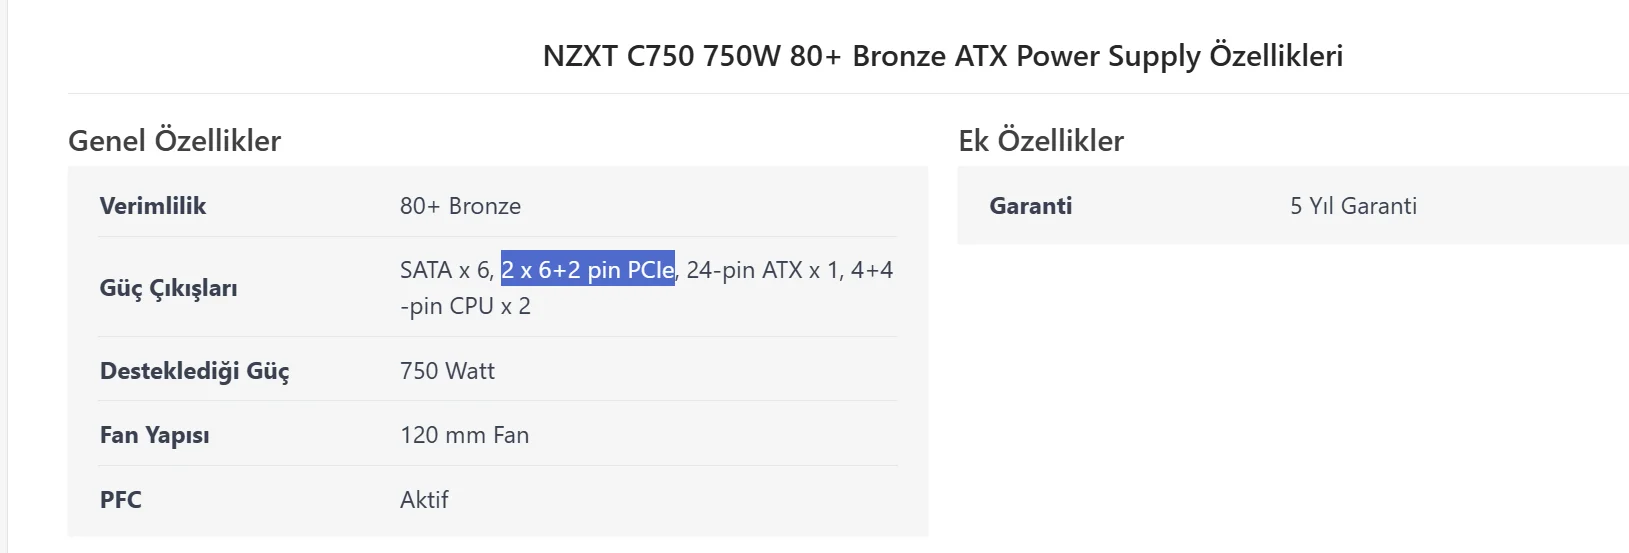Click the 'Fan Yapısı' row label
Screen dimensions: 1629x553
point(154,435)
